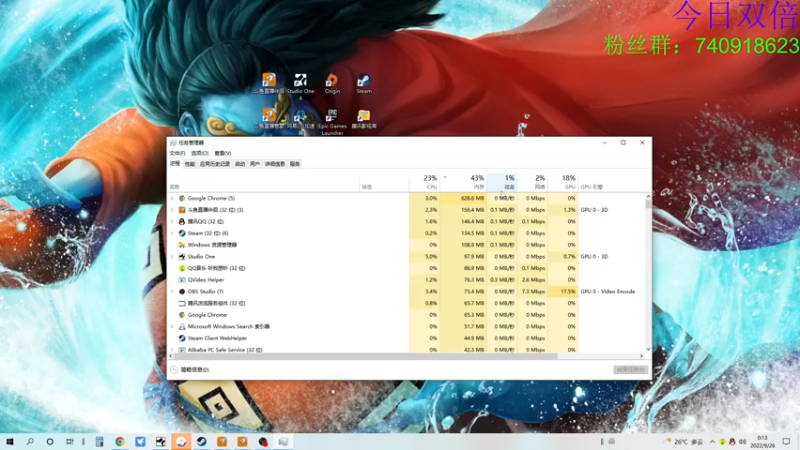This screenshot has width=800, height=450.
Task: Switch to OBS Studio on taskbar
Action: pyautogui.click(x=263, y=442)
